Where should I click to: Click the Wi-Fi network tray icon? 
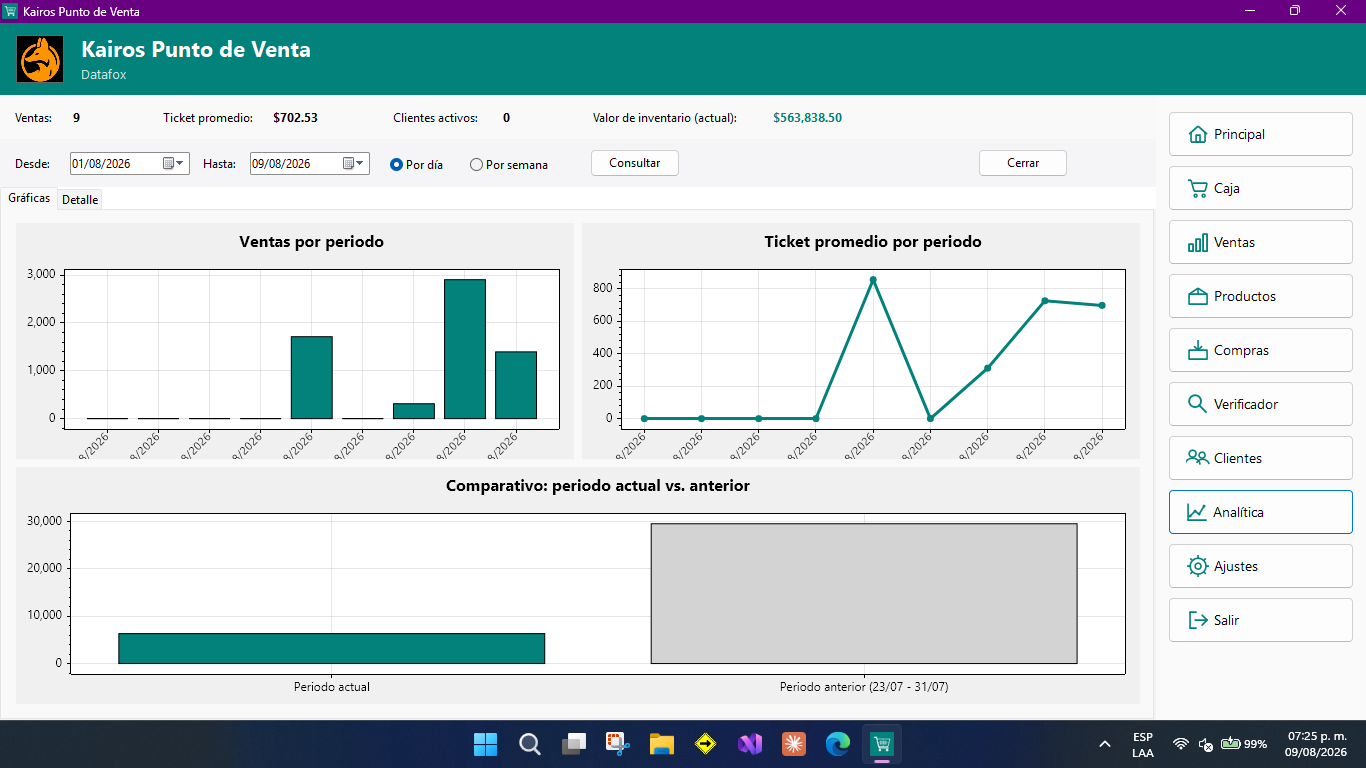tap(1181, 744)
